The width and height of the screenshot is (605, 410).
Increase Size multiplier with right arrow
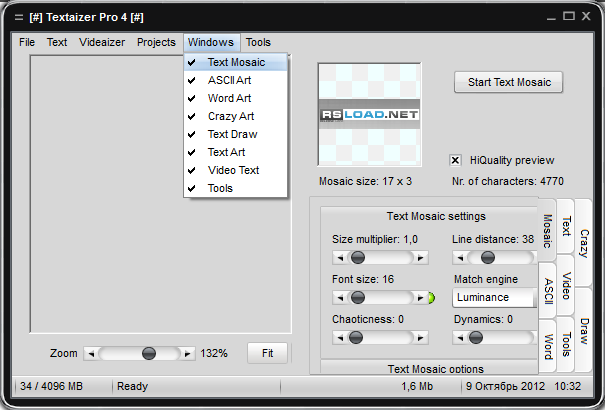click(x=421, y=258)
